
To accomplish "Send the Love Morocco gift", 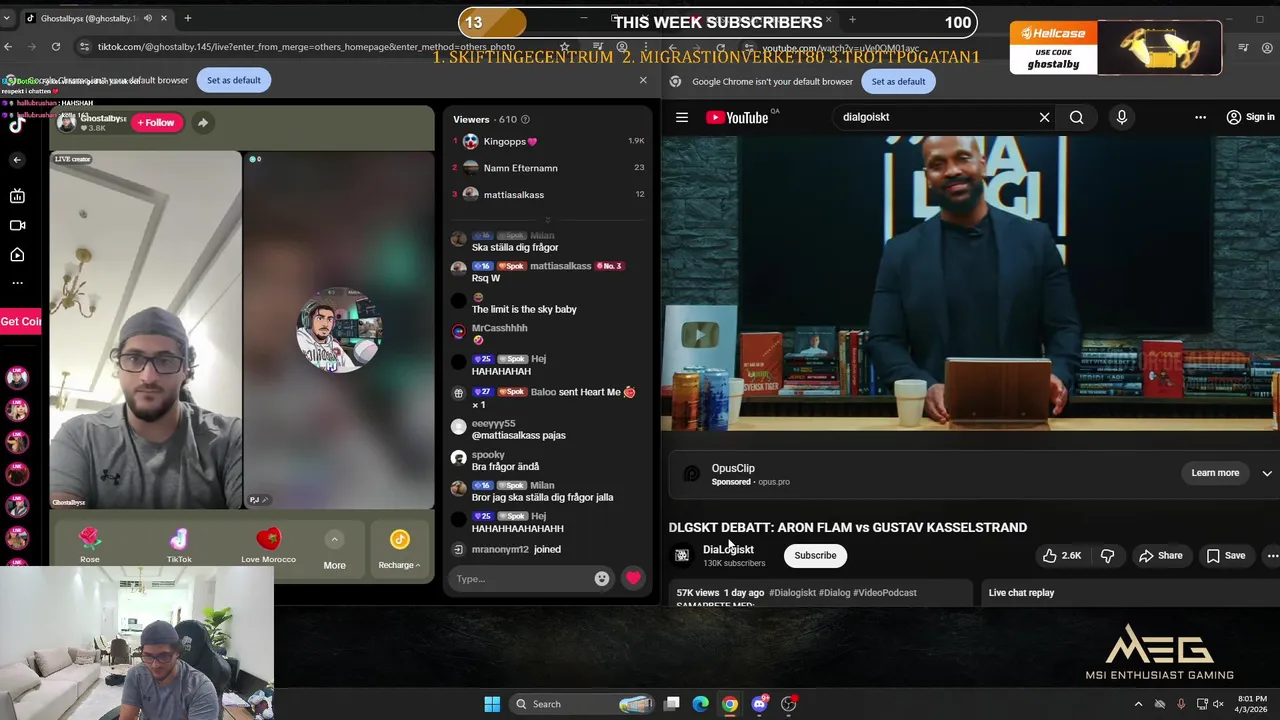I will [268, 545].
